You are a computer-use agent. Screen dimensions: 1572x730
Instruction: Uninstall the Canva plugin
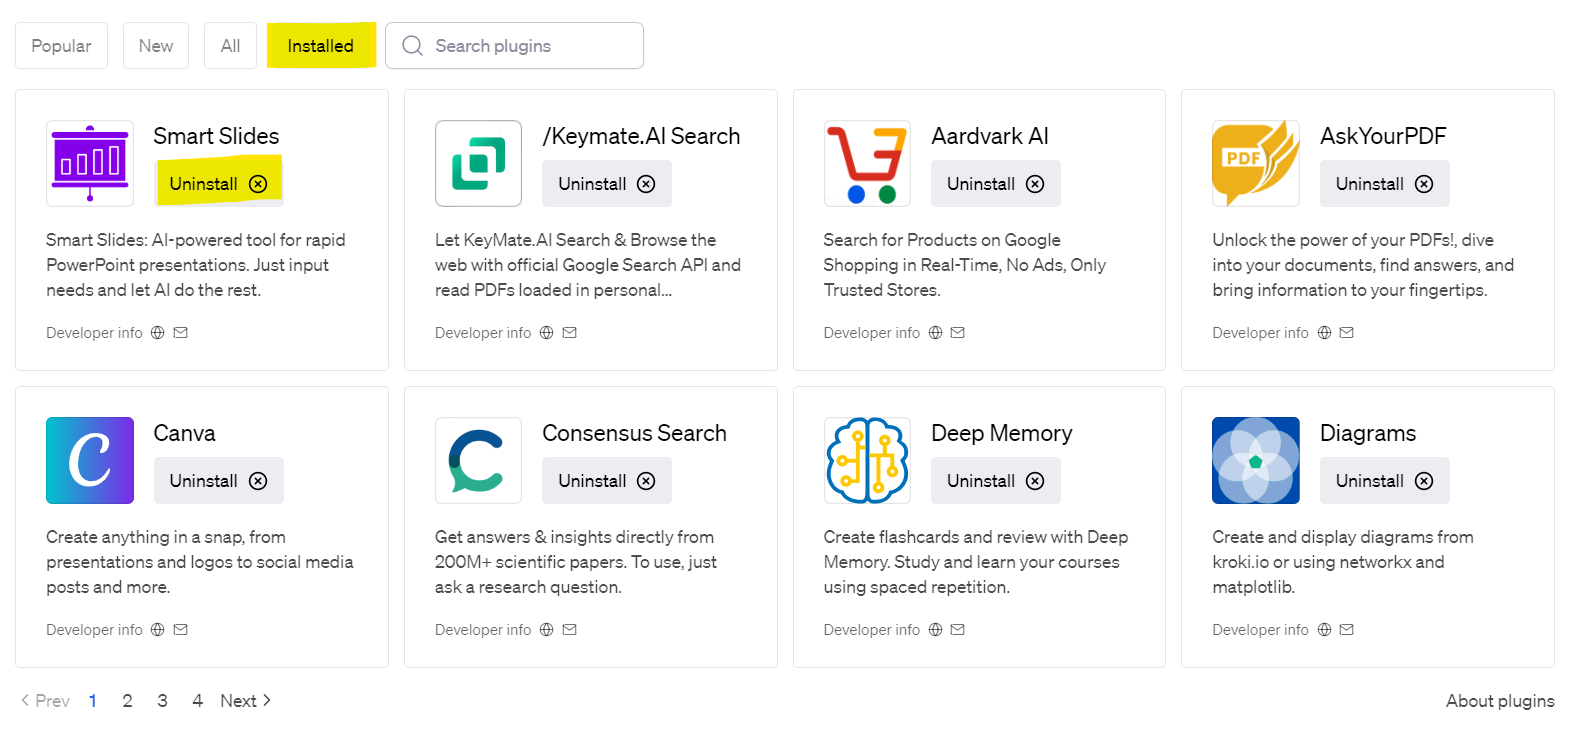(x=219, y=481)
